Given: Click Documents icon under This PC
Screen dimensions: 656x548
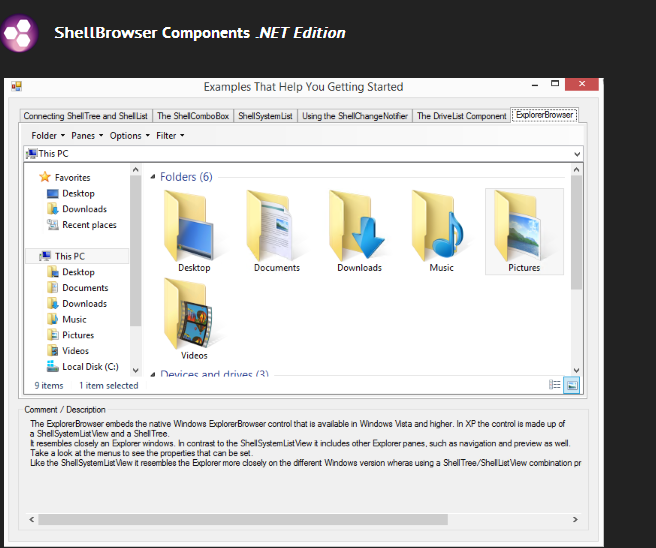Looking at the screenshot, I should tap(53, 288).
